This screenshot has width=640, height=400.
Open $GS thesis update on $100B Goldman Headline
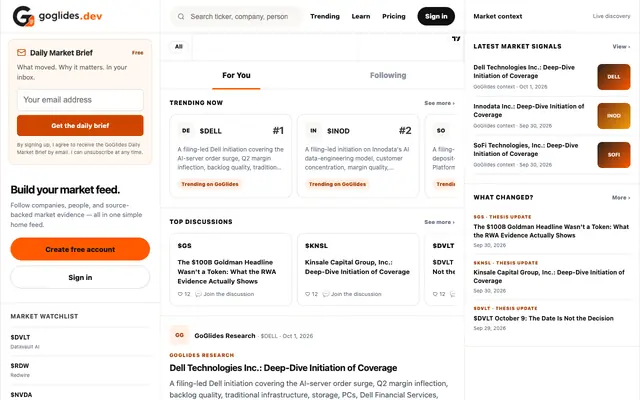[551, 231]
